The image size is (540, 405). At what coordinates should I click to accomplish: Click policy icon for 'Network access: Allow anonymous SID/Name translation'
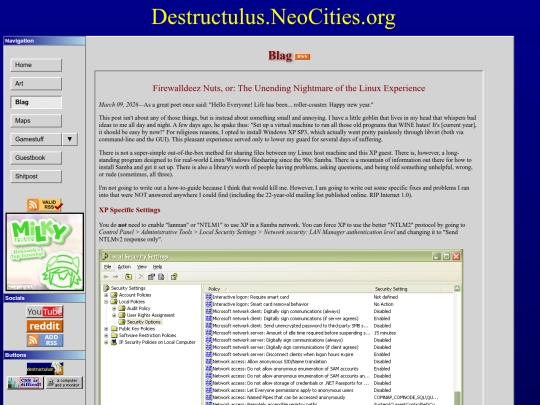209,362
